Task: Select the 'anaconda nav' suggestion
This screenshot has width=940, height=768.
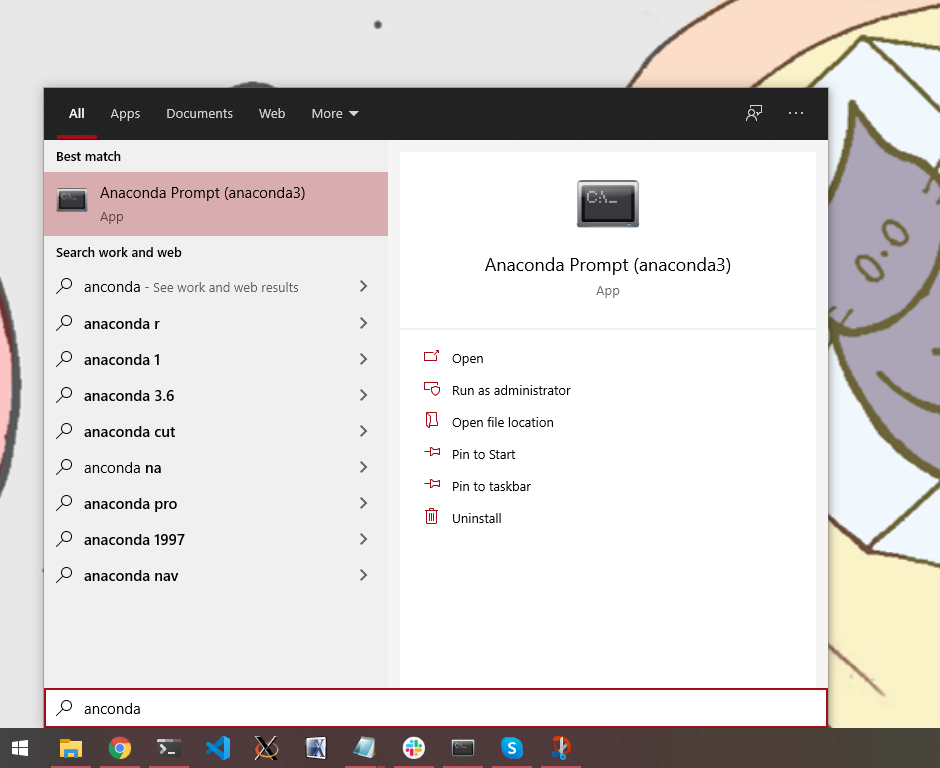Action: click(x=216, y=575)
